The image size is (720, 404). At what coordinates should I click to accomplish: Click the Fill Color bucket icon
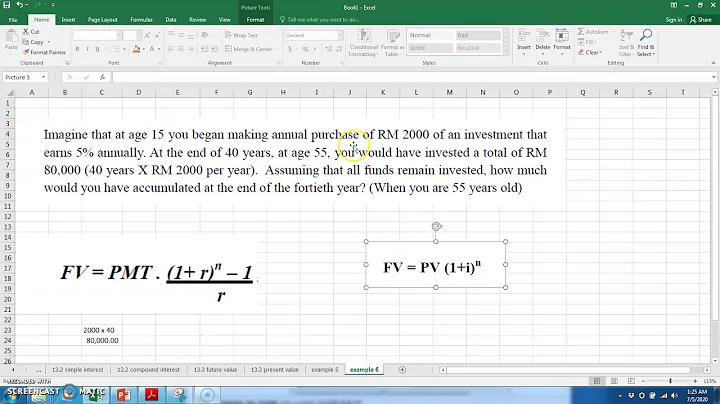pyautogui.click(x=136, y=49)
